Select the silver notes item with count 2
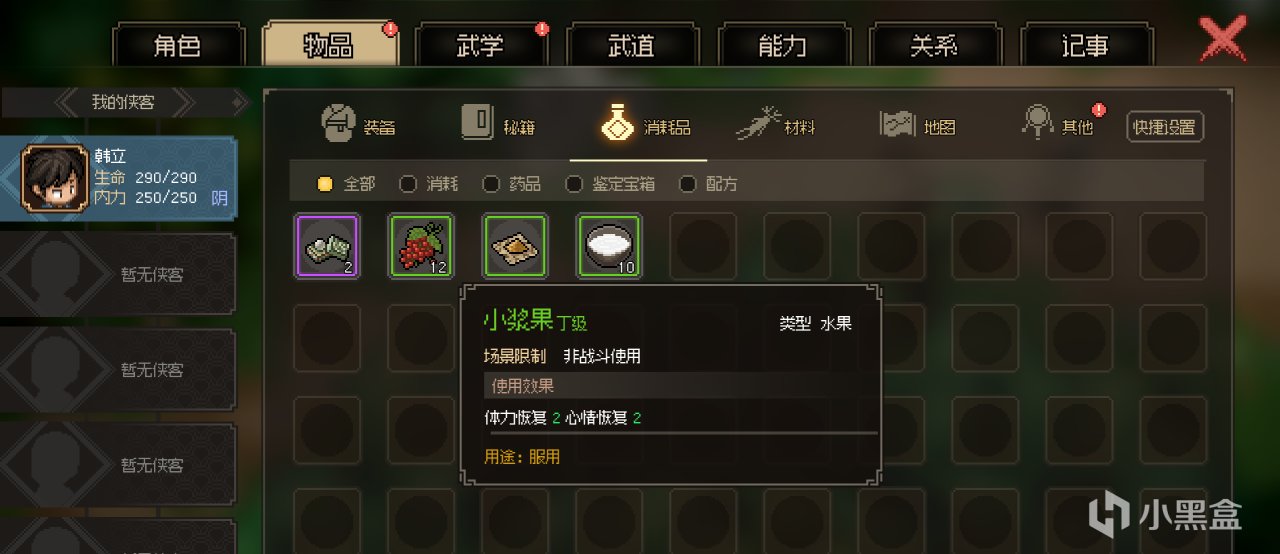The image size is (1280, 554). (327, 246)
